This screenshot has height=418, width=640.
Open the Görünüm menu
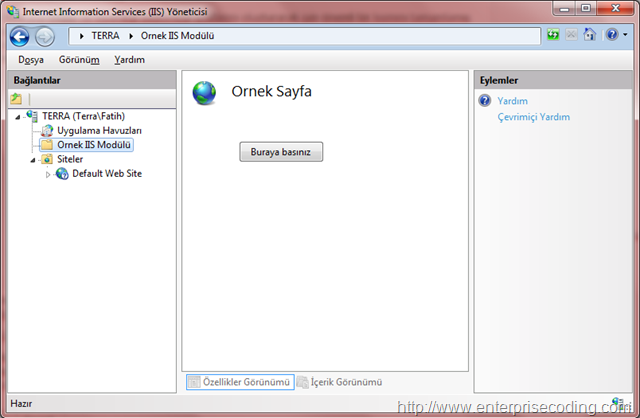[x=79, y=60]
